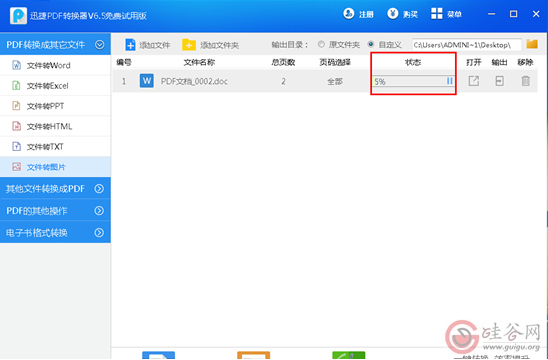
Task: Open the 菜单 grid menu
Action: tap(437, 14)
